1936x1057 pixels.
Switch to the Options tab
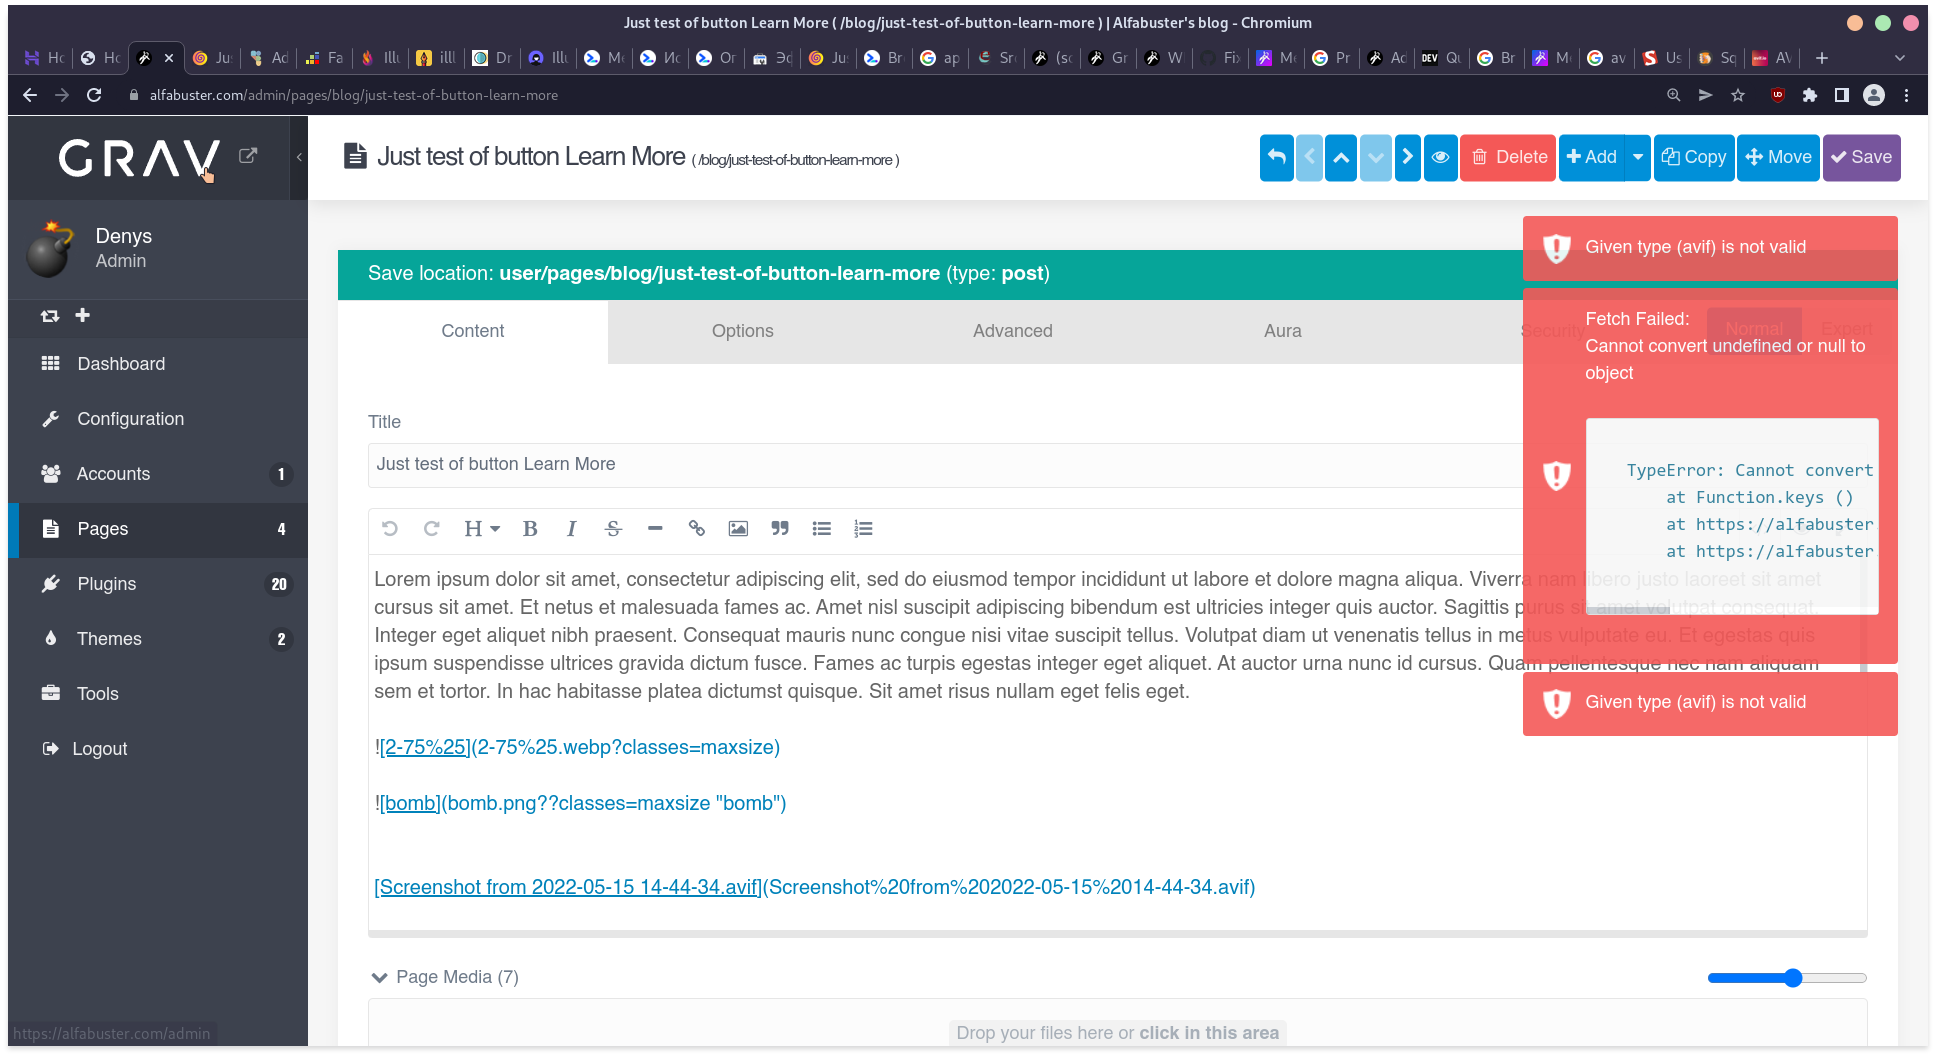[743, 331]
